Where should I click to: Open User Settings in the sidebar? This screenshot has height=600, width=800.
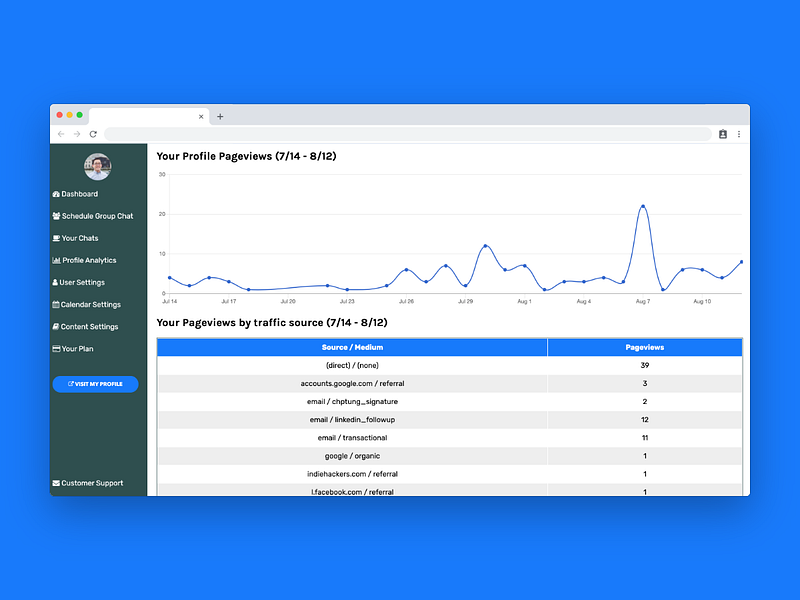tap(79, 282)
